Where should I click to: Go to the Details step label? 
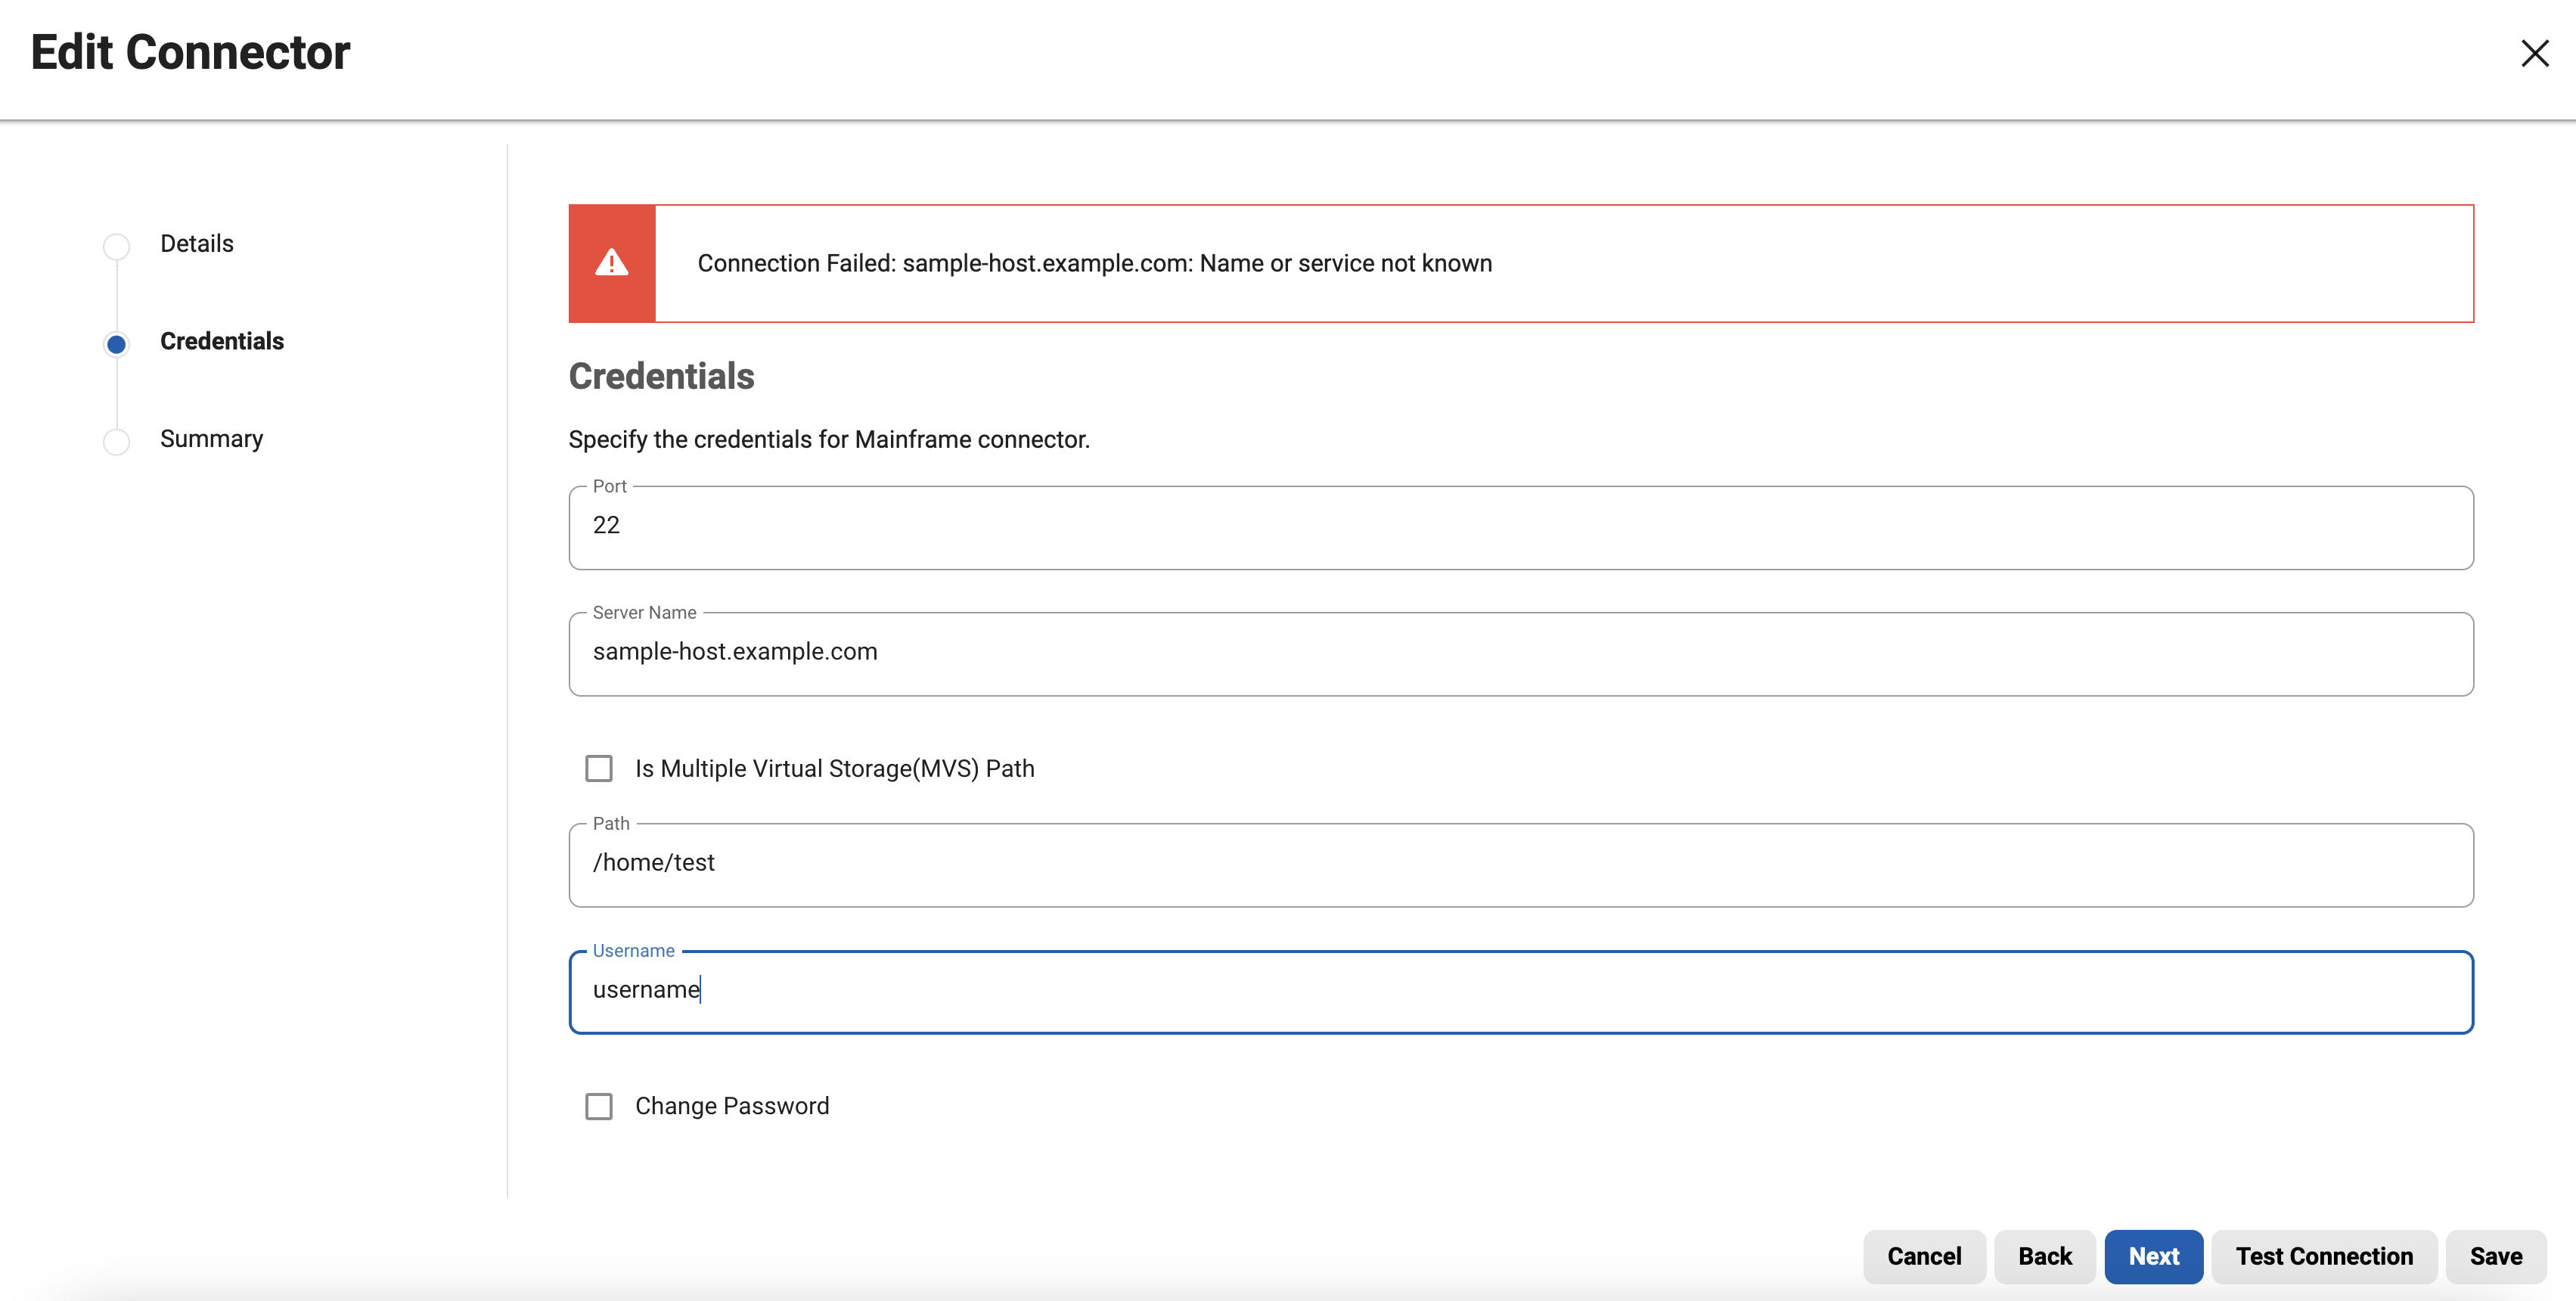coord(197,243)
